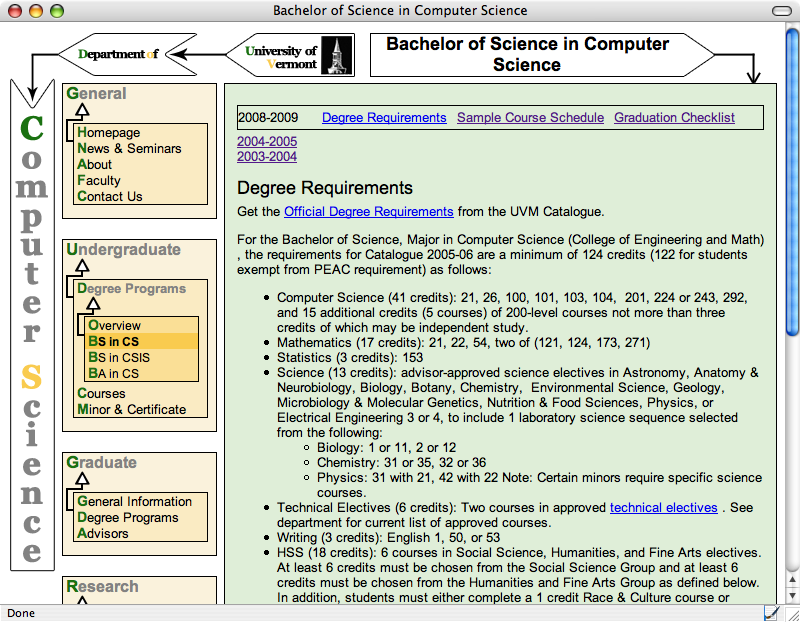Open Graduate General Information page
The image size is (800, 622).
[x=135, y=502]
